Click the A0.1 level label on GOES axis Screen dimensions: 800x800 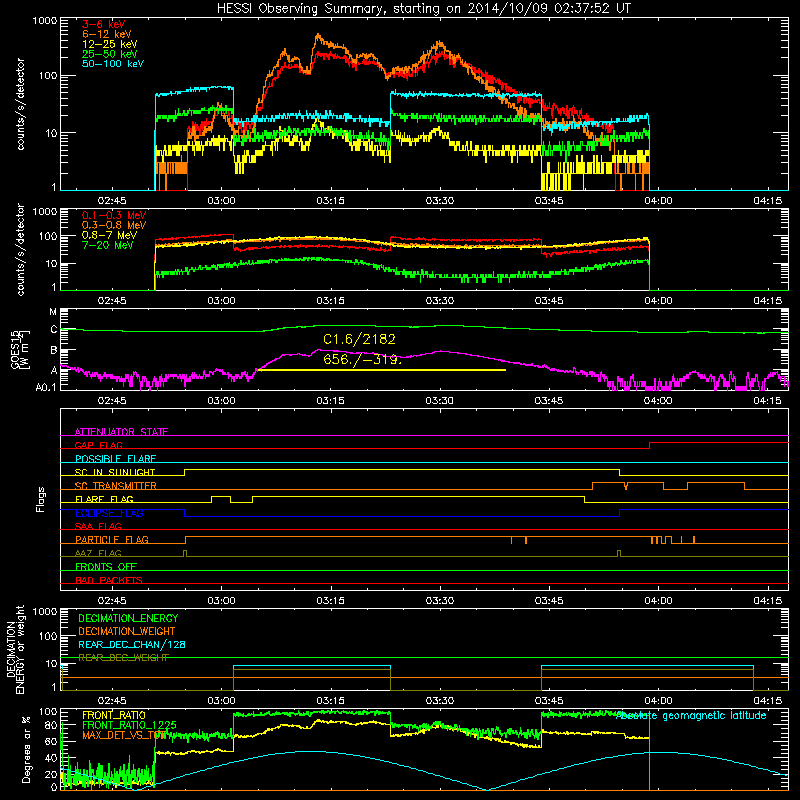coord(46,388)
